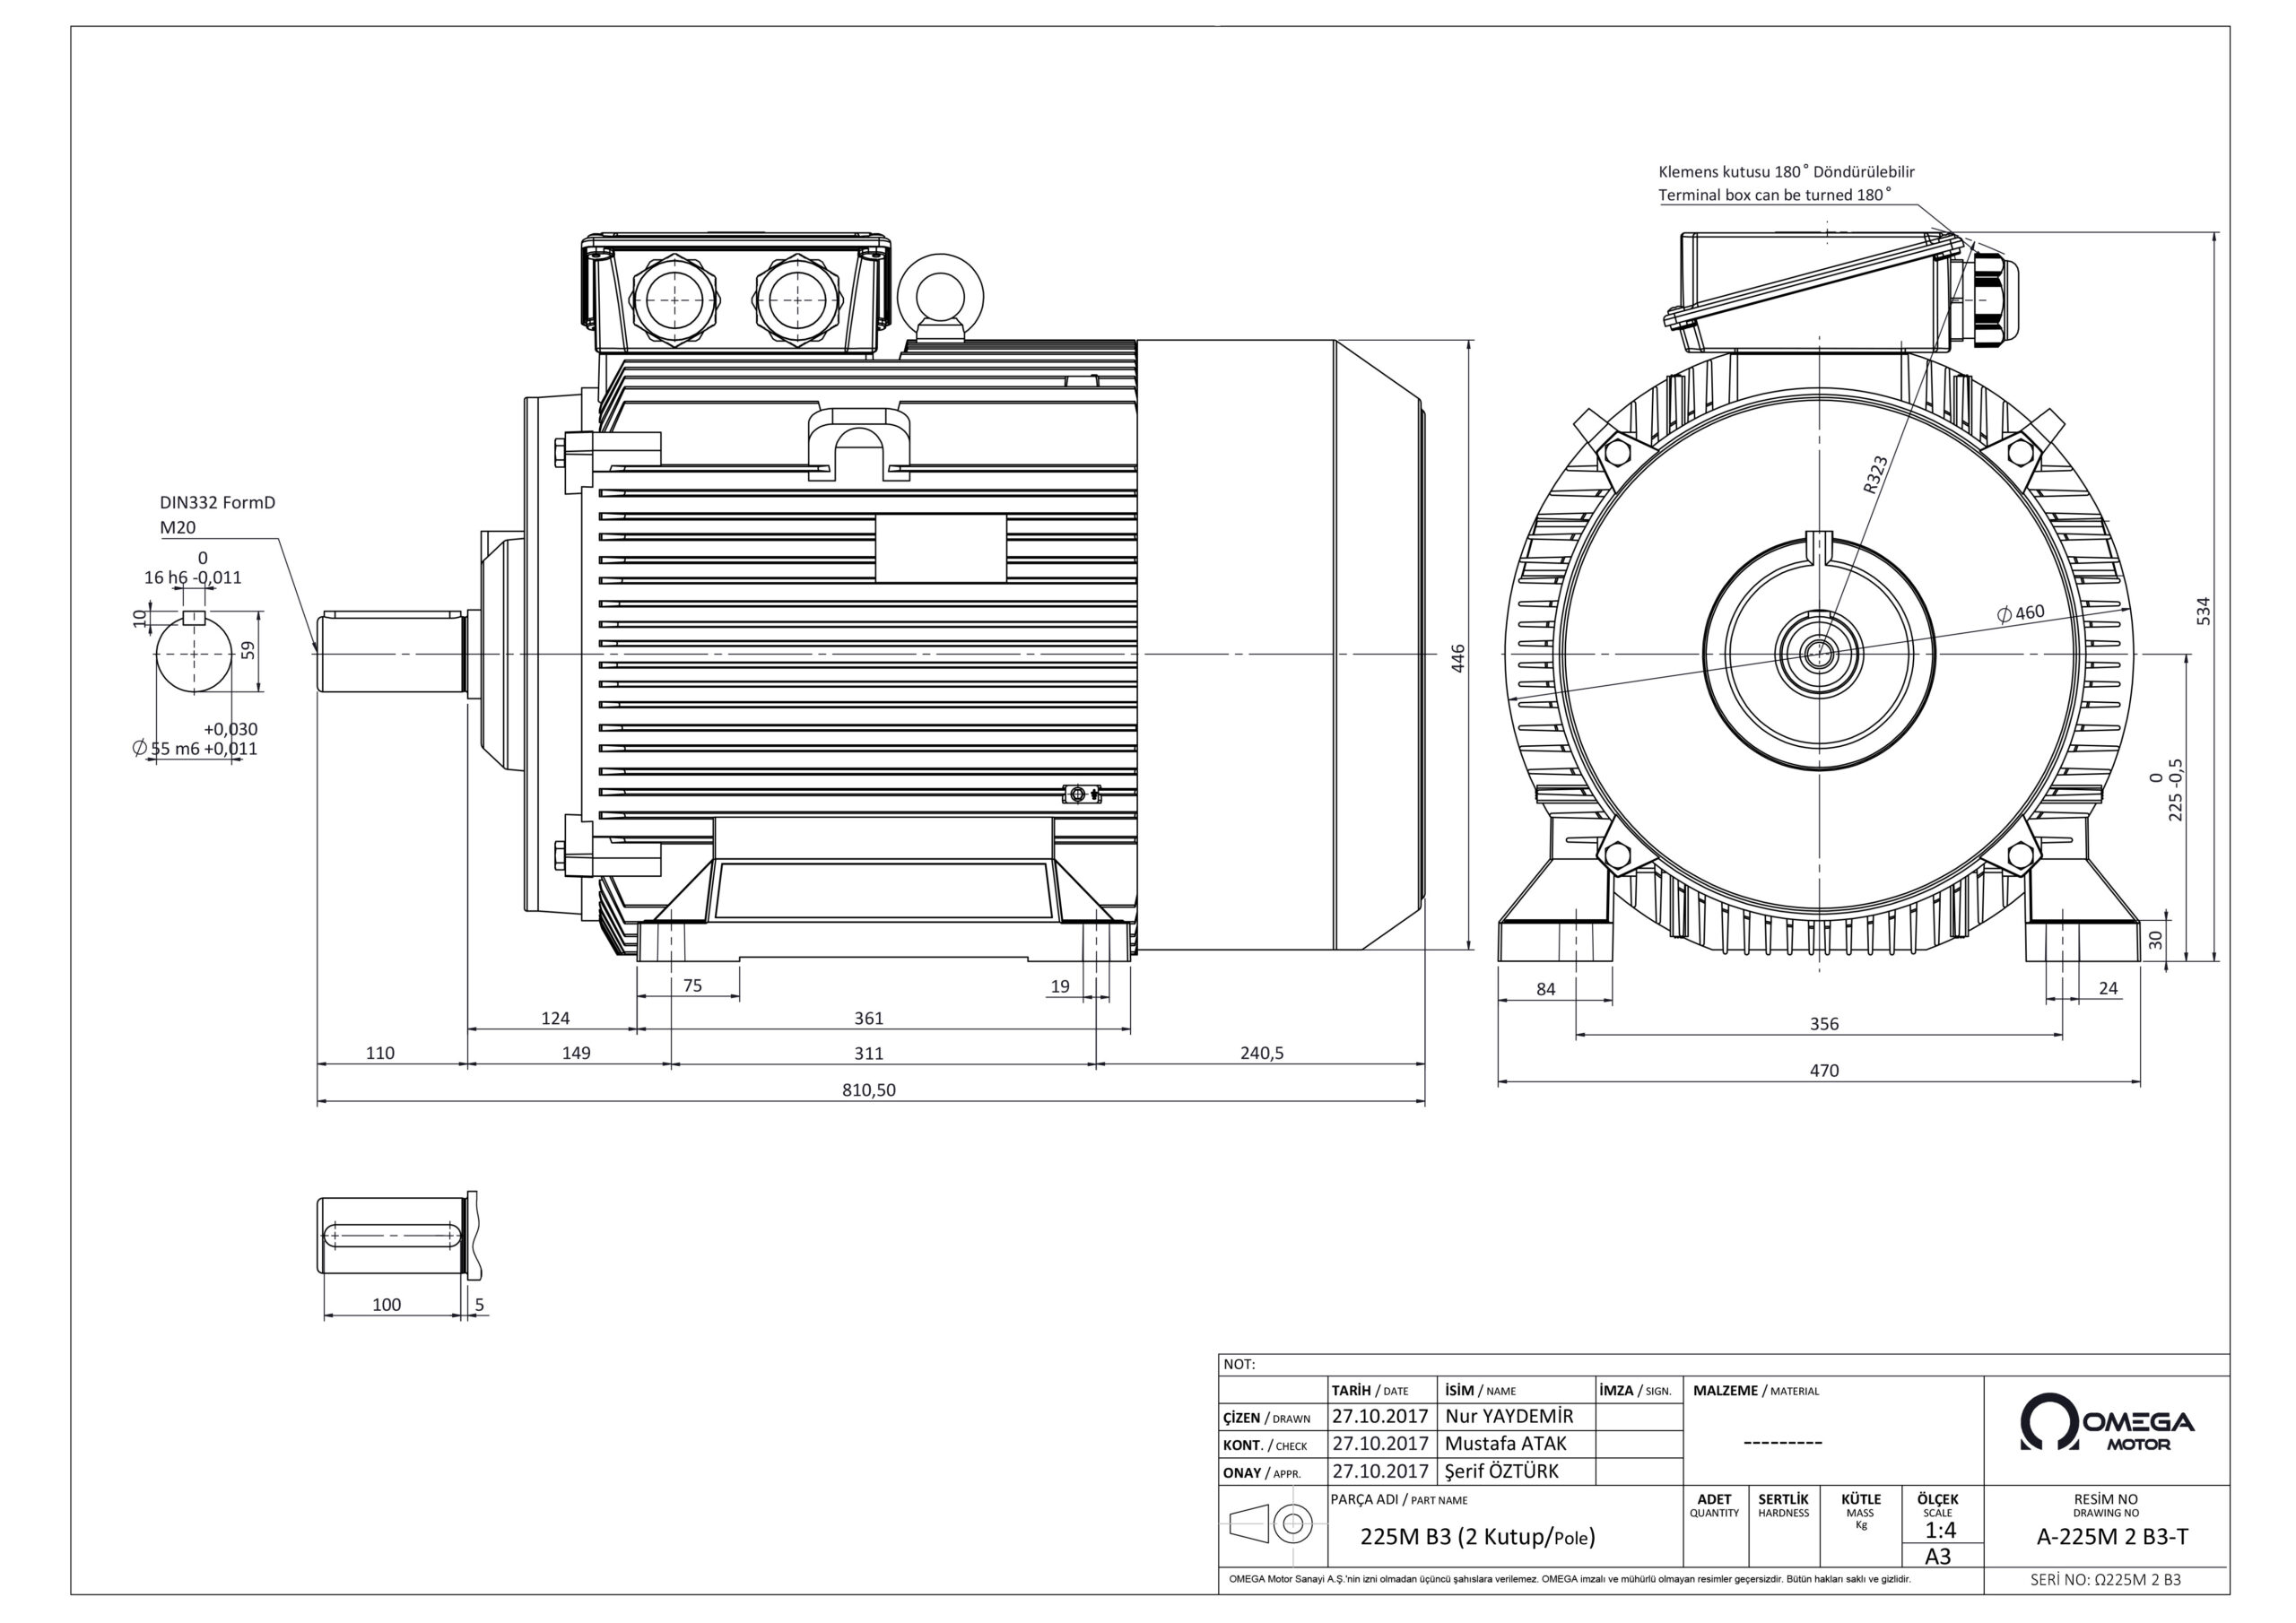
Task: Click the OMEGA Motor logo
Action: click(2107, 1422)
